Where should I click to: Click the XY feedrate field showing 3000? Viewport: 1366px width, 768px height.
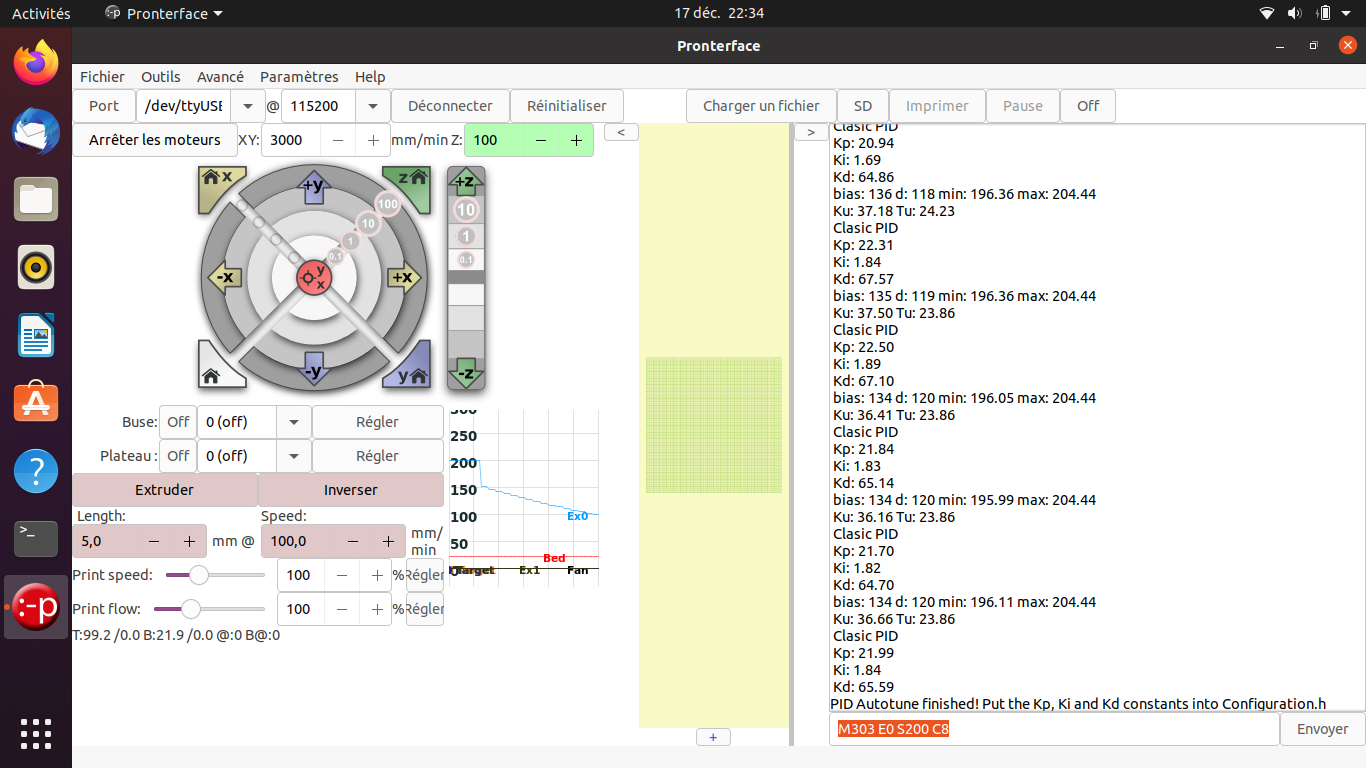[292, 140]
